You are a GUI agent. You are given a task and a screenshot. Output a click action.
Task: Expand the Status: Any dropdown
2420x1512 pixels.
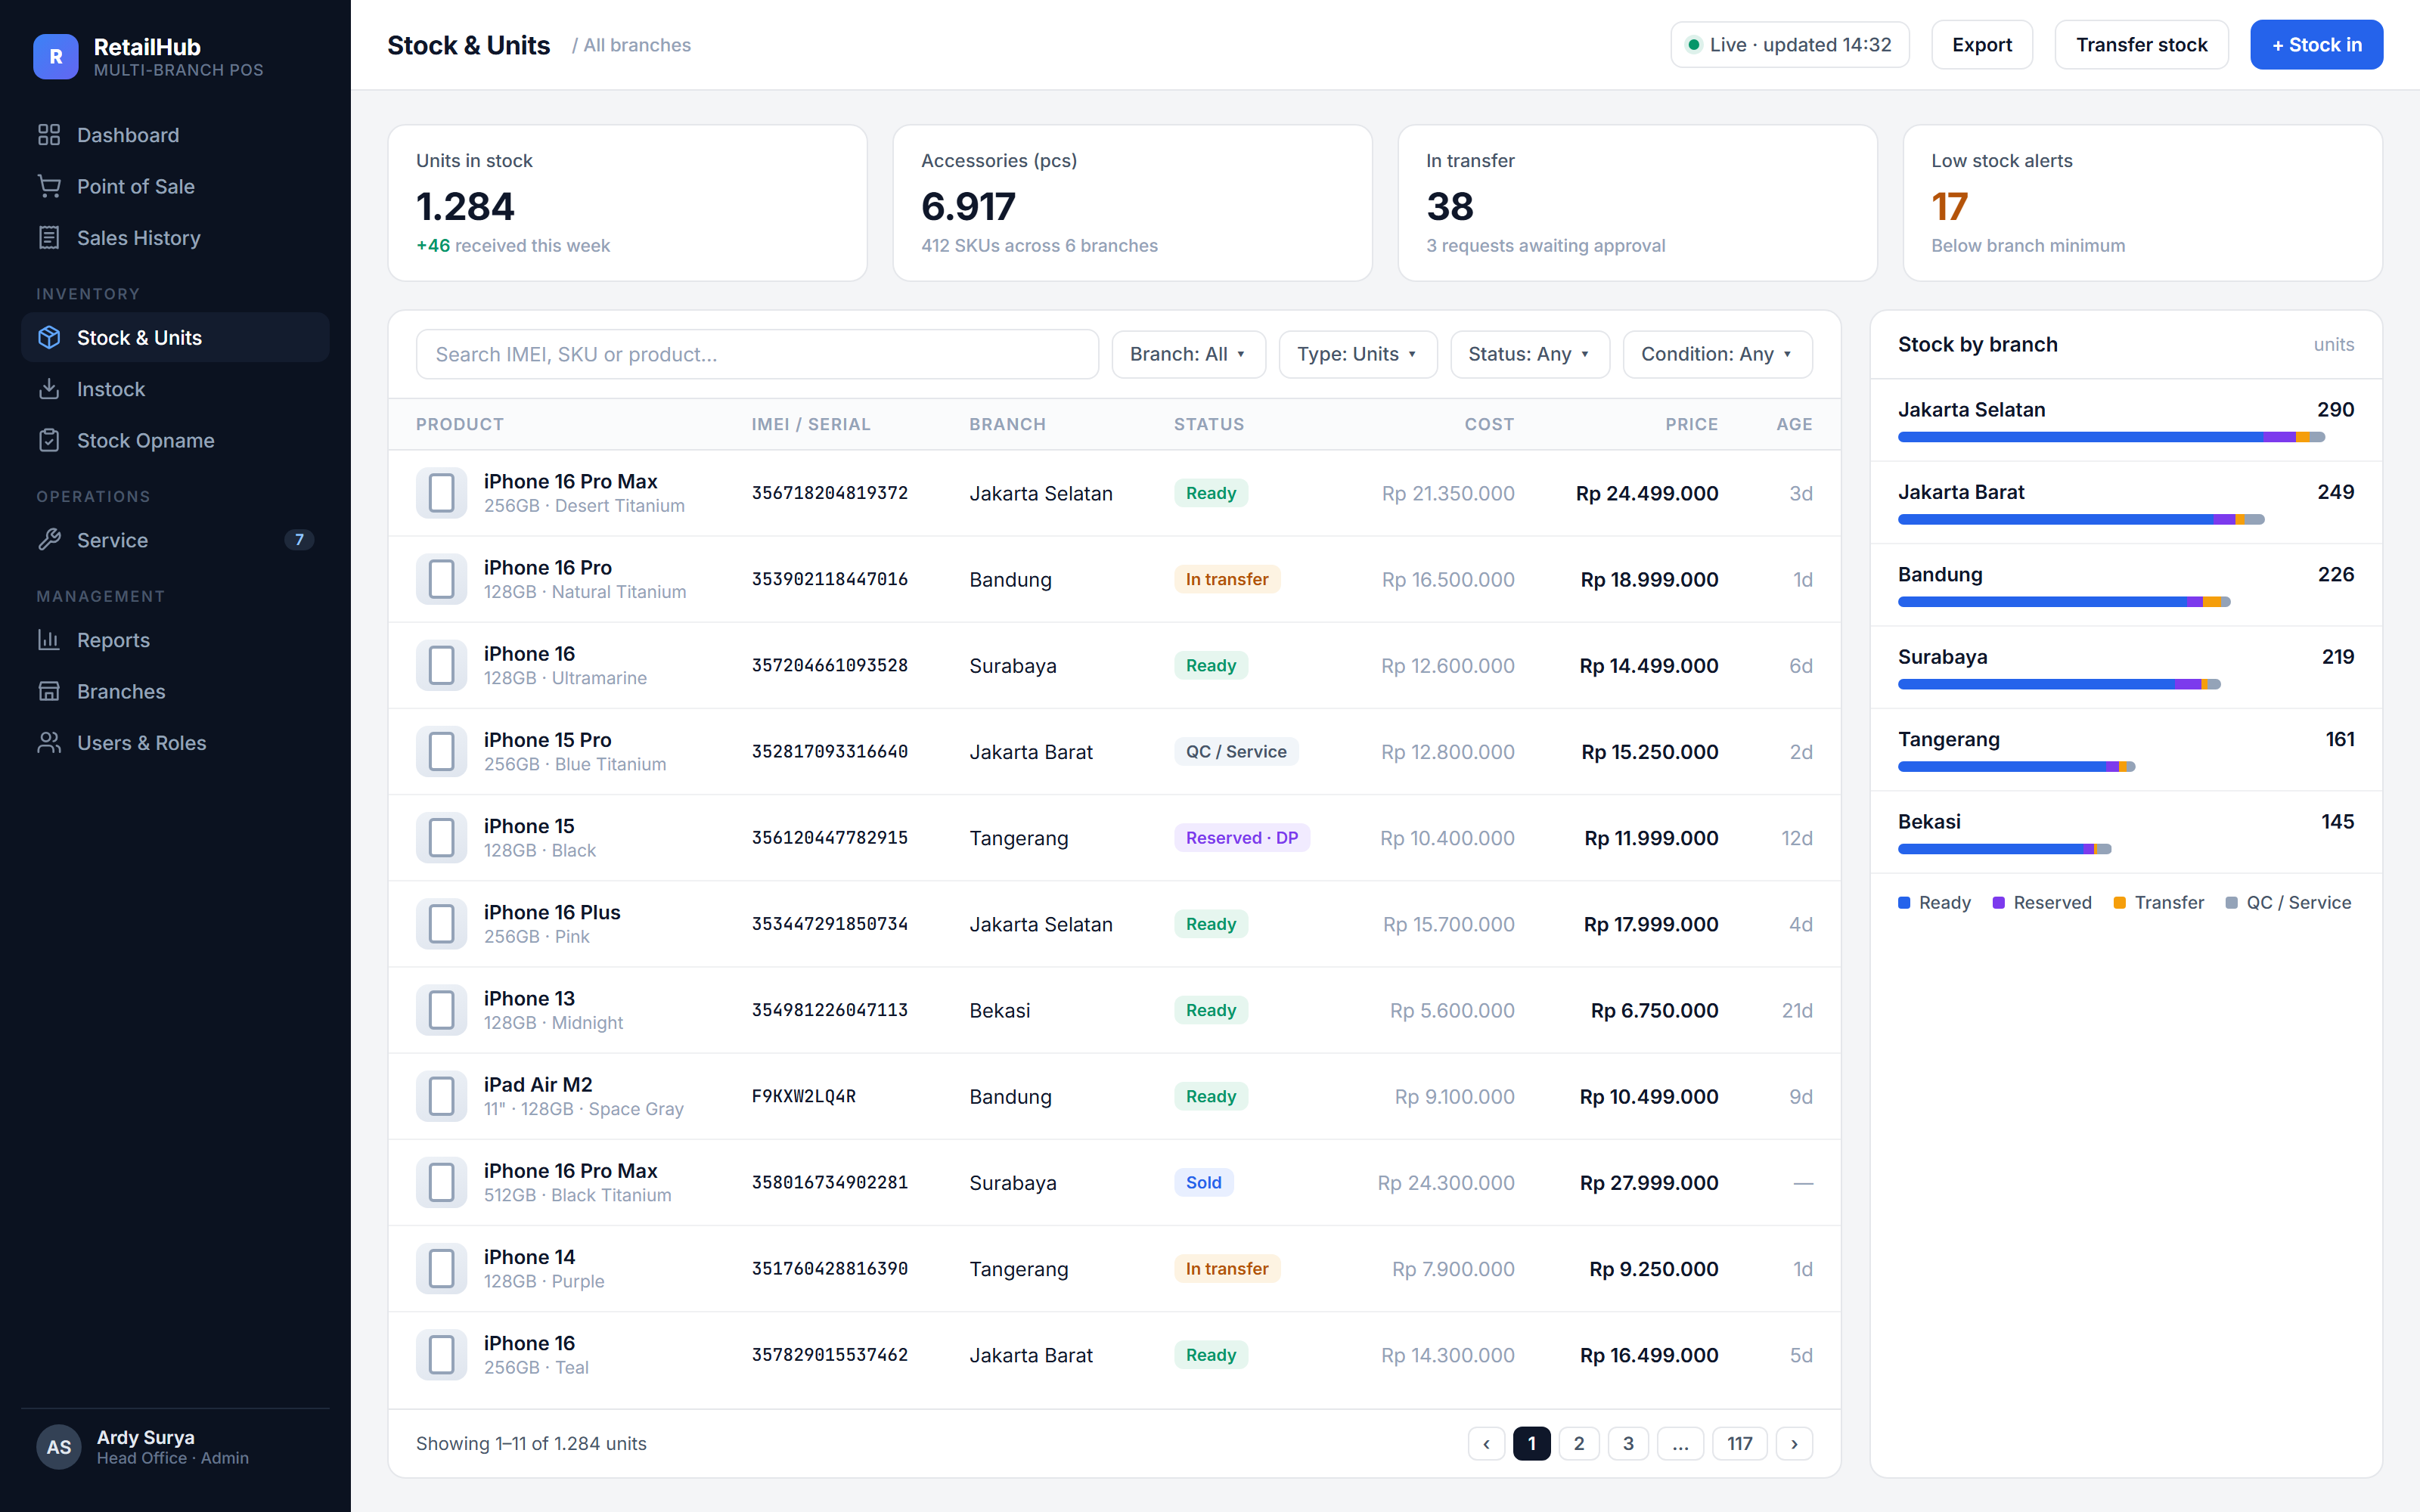(x=1529, y=354)
